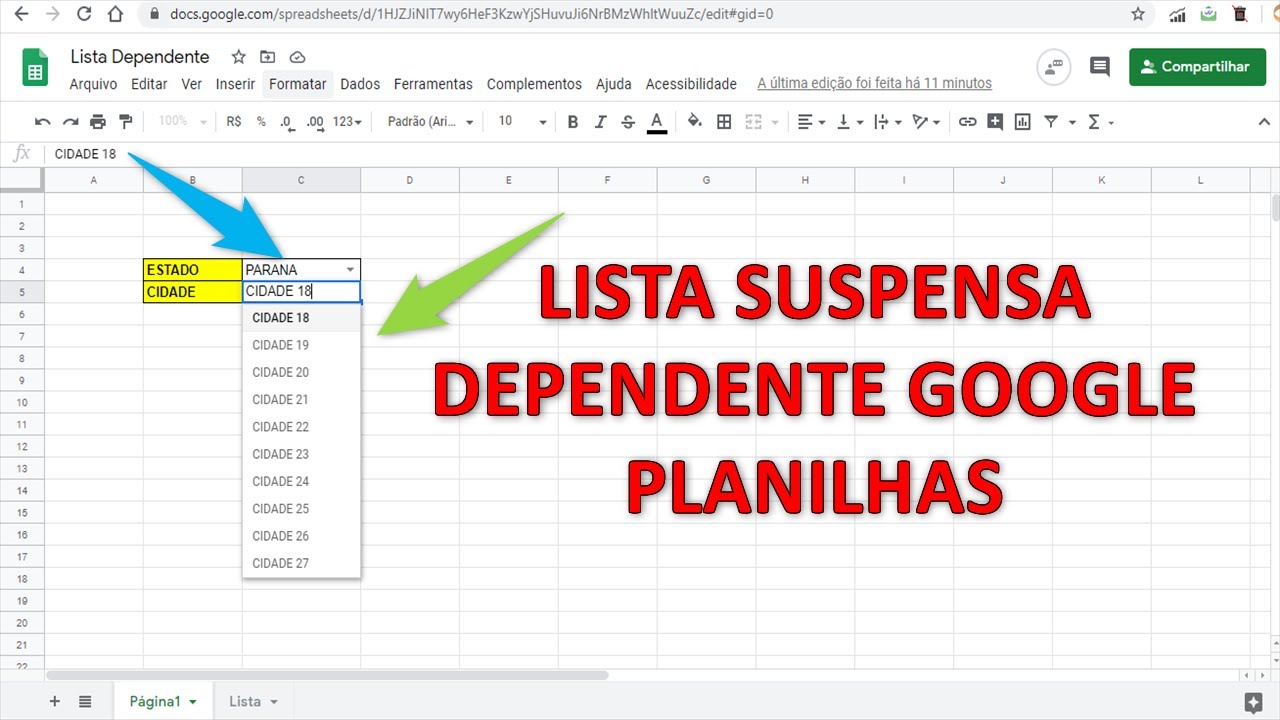Select the Página1 sheet tab
Image resolution: width=1280 pixels, height=720 pixels.
coord(163,701)
